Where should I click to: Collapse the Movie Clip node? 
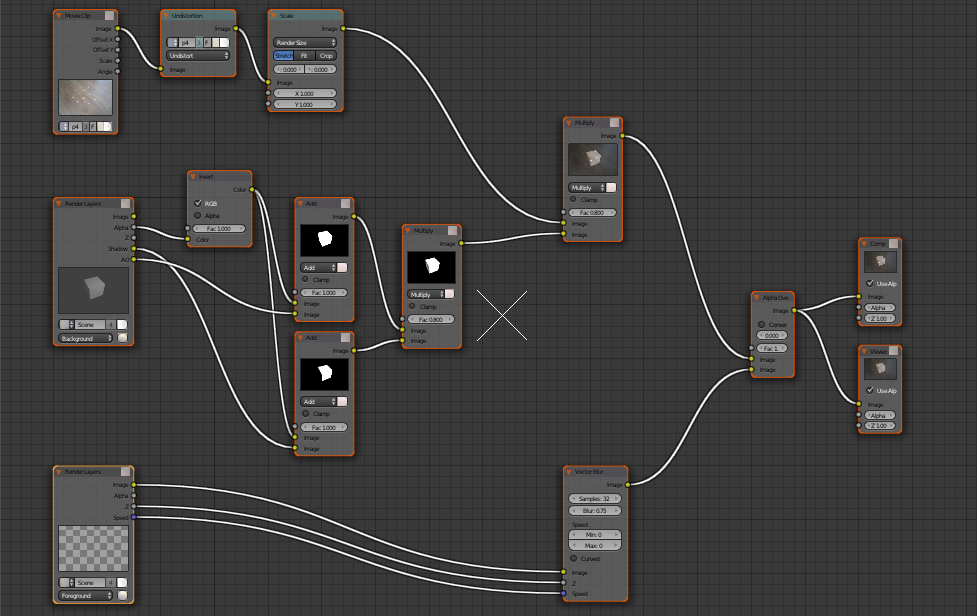coord(59,16)
